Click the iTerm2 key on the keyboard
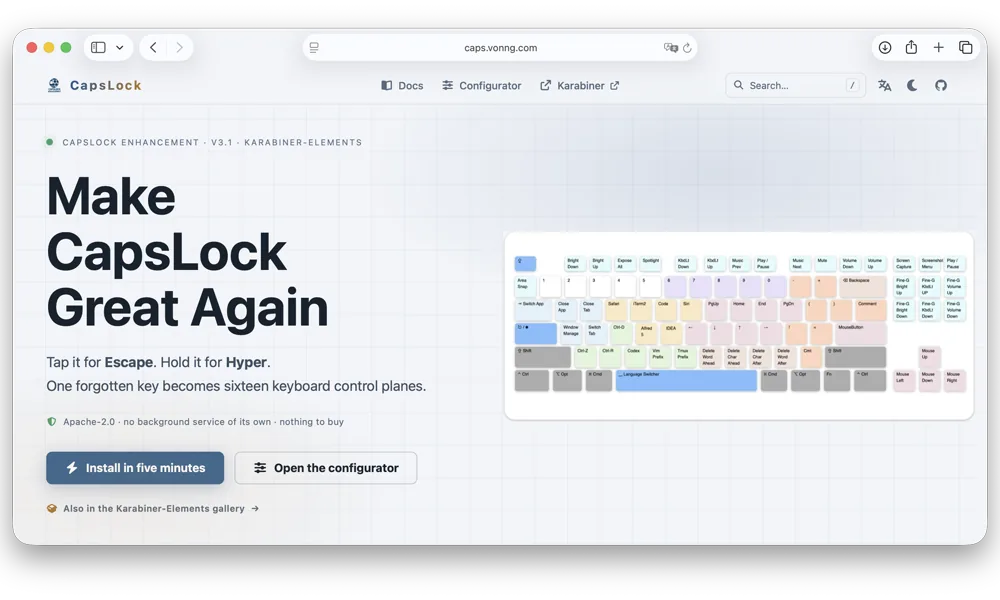Image resolution: width=1000 pixels, height=600 pixels. pos(641,310)
